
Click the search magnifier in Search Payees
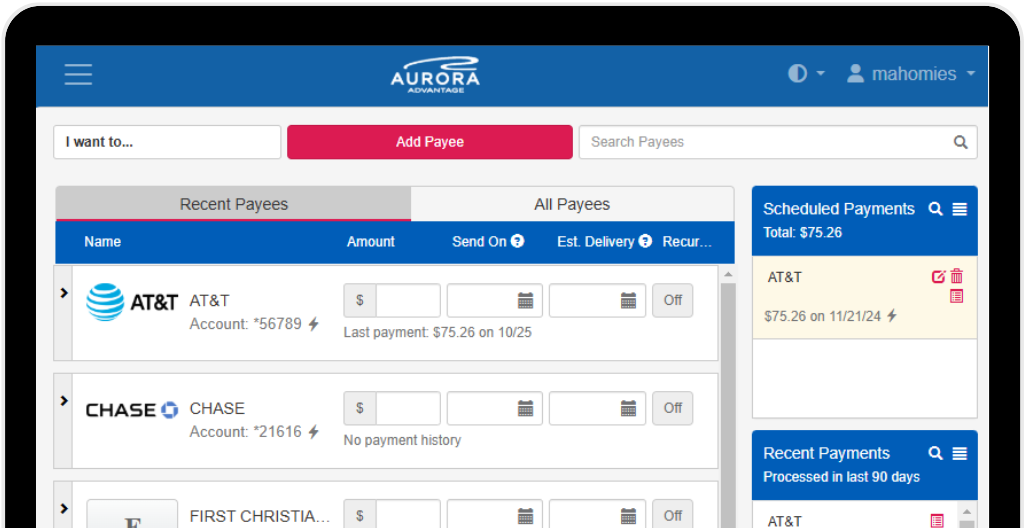(960, 142)
